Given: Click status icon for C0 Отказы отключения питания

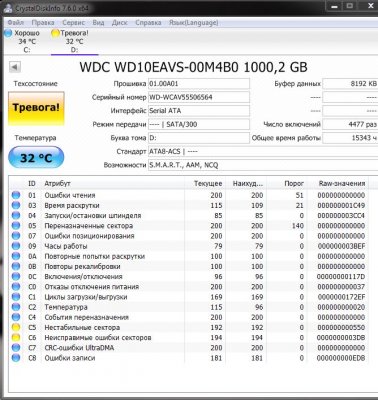Looking at the screenshot, I should point(16,287).
